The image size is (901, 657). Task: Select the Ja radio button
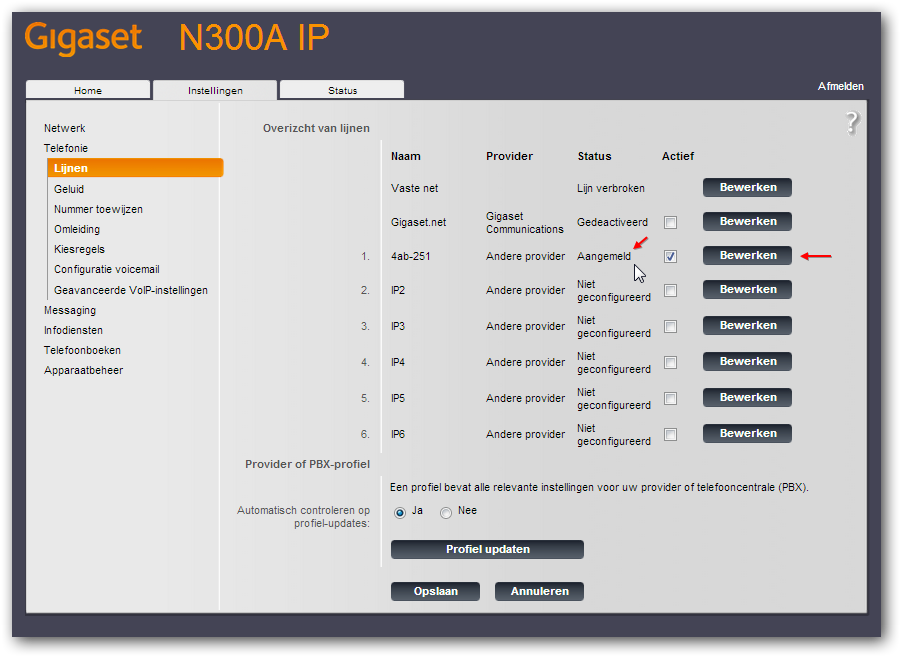pyautogui.click(x=400, y=512)
